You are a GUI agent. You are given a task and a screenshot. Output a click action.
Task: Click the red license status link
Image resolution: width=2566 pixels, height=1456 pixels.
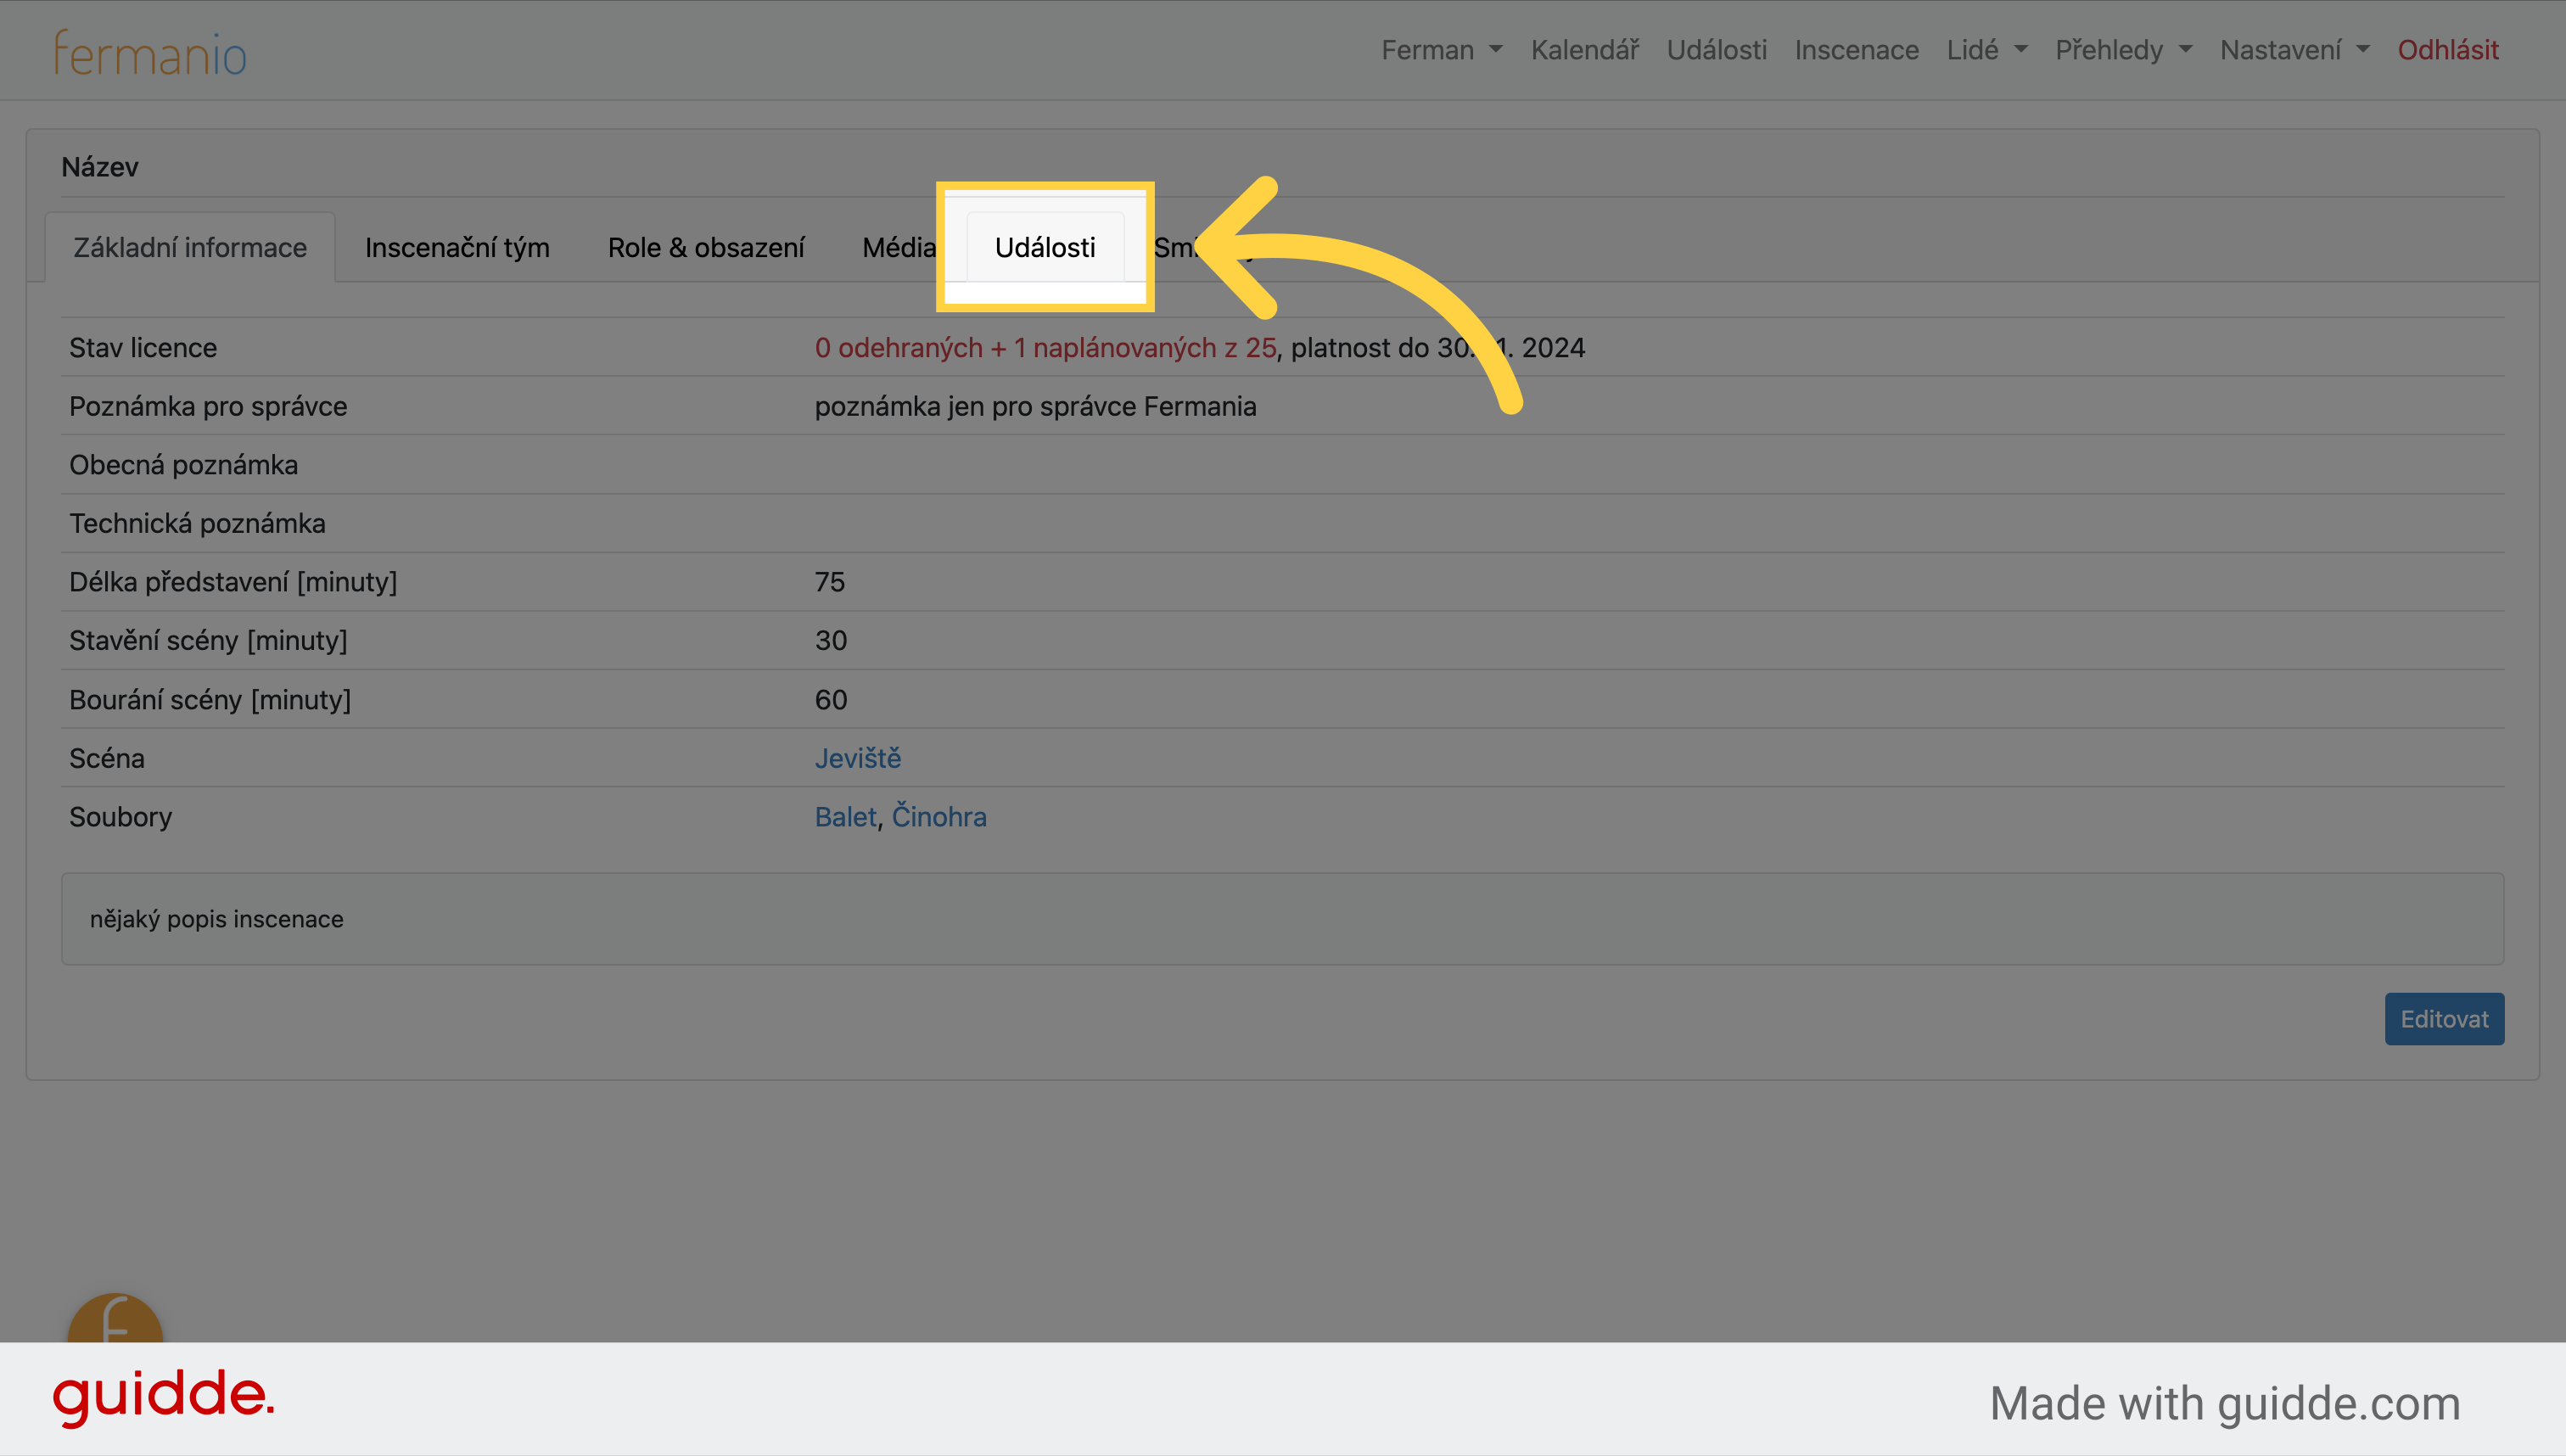click(x=1045, y=347)
